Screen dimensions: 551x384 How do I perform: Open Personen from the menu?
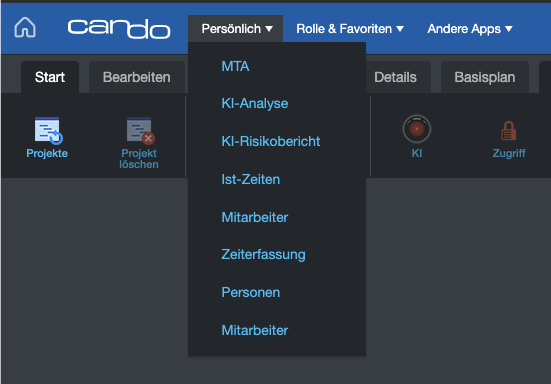tap(251, 292)
